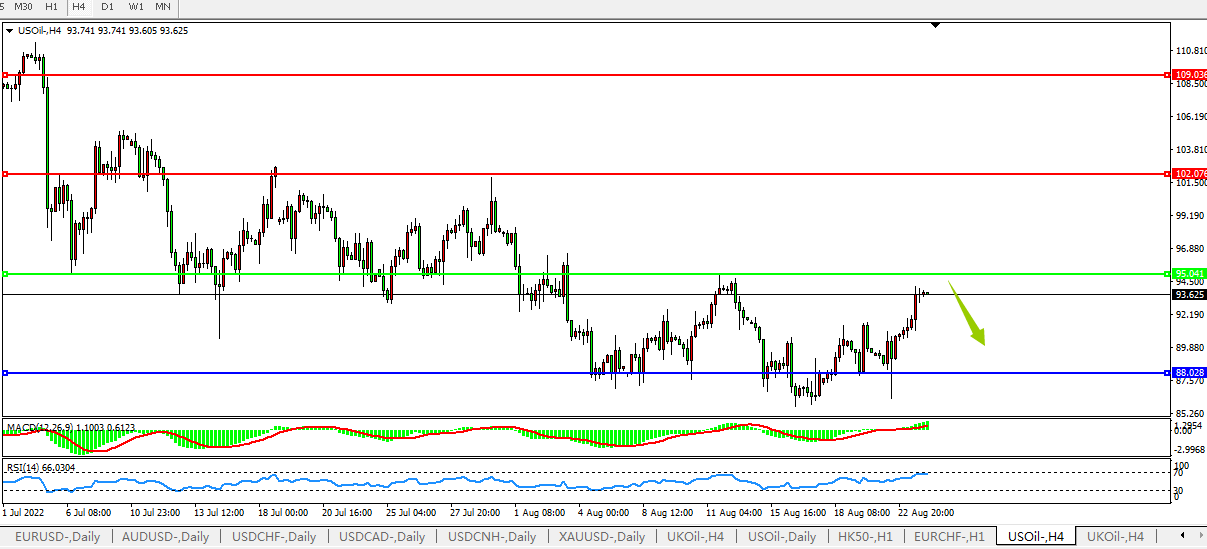The height and width of the screenshot is (549, 1207).
Task: Click left handle of the 109.036 red line
Action: tap(6, 75)
